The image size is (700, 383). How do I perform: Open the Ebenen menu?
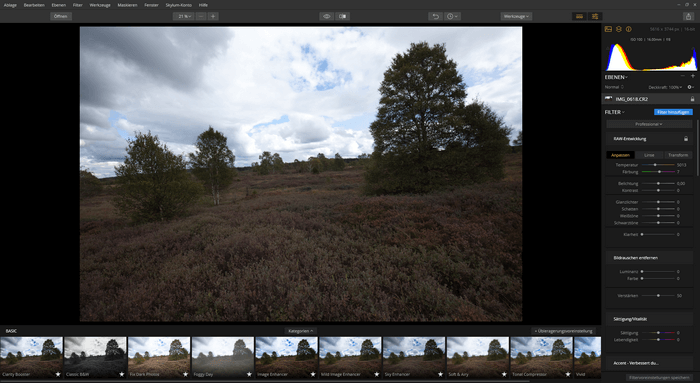coord(58,5)
